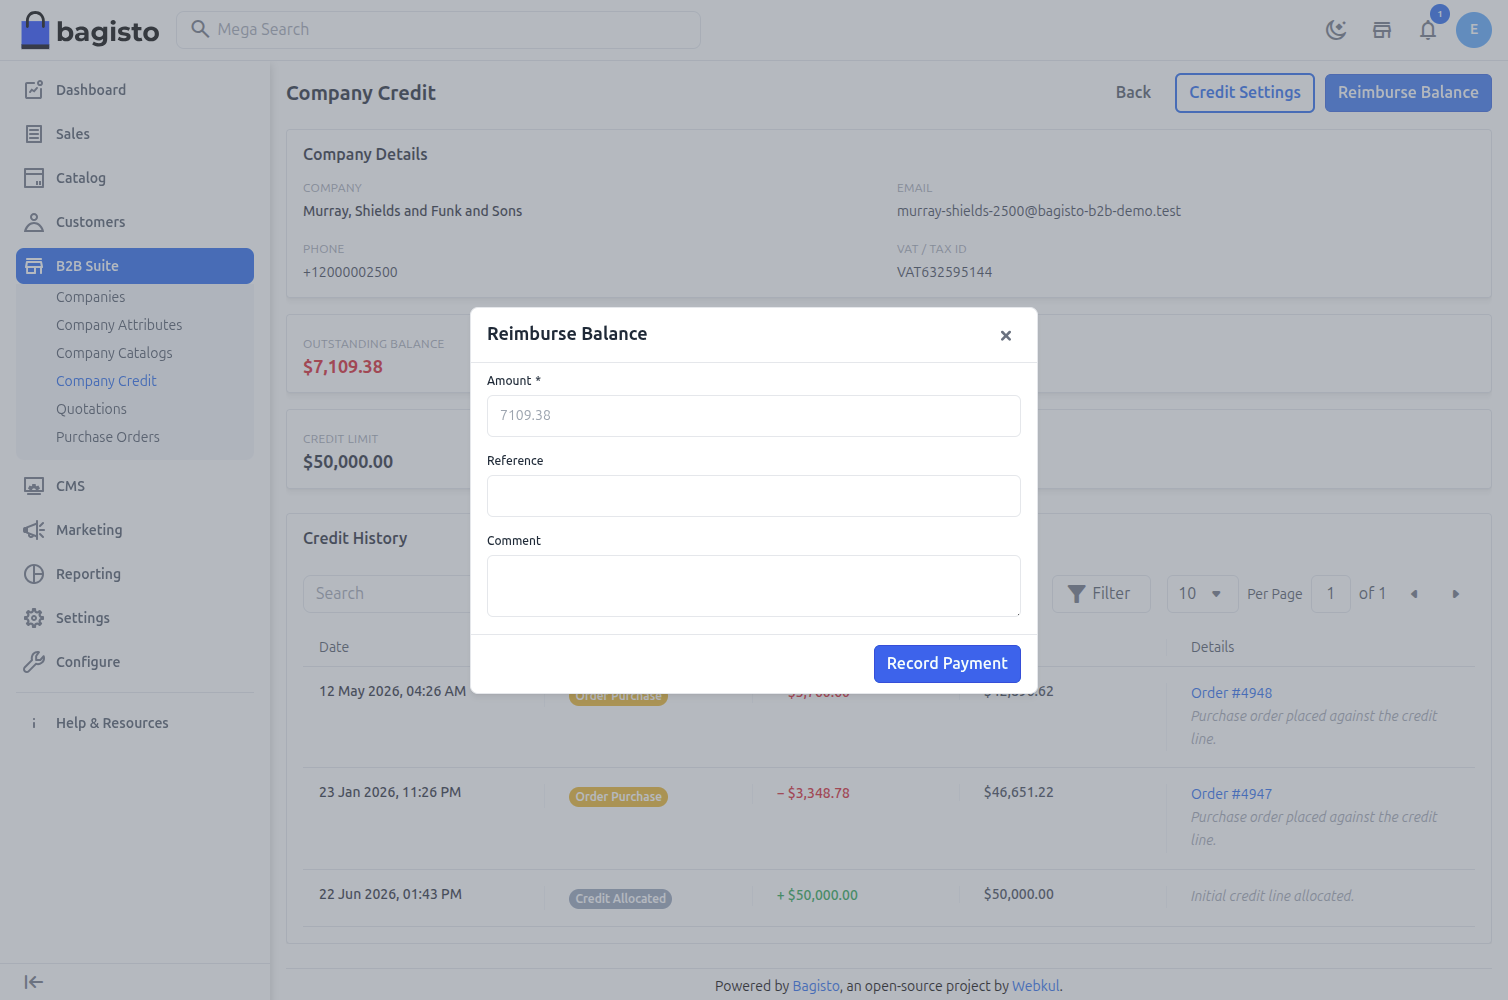Open Customers section in sidebar

click(x=135, y=222)
